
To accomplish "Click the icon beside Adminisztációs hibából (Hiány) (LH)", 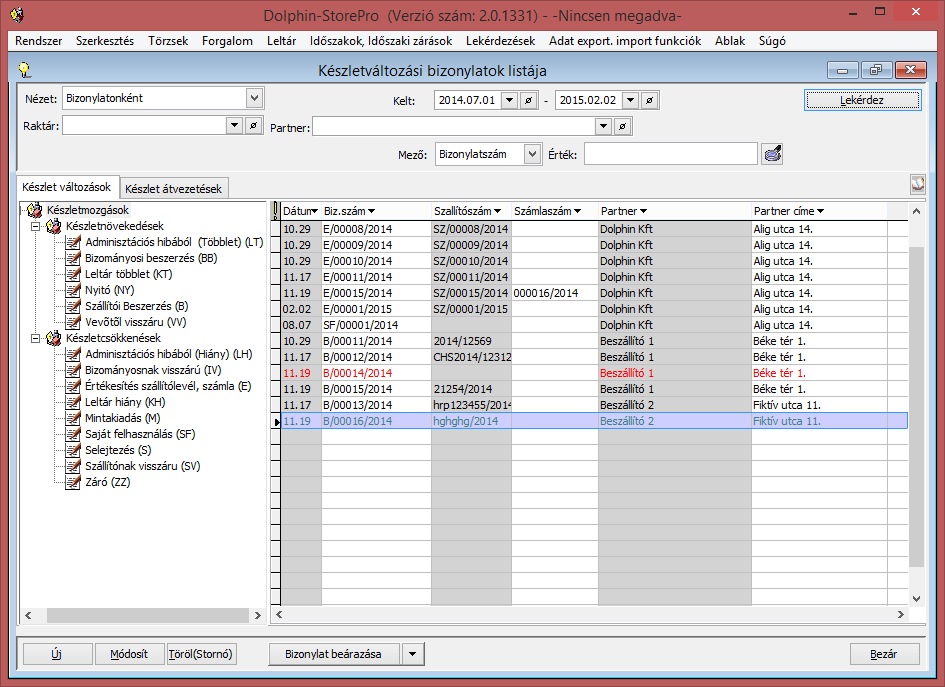I will (x=73, y=354).
